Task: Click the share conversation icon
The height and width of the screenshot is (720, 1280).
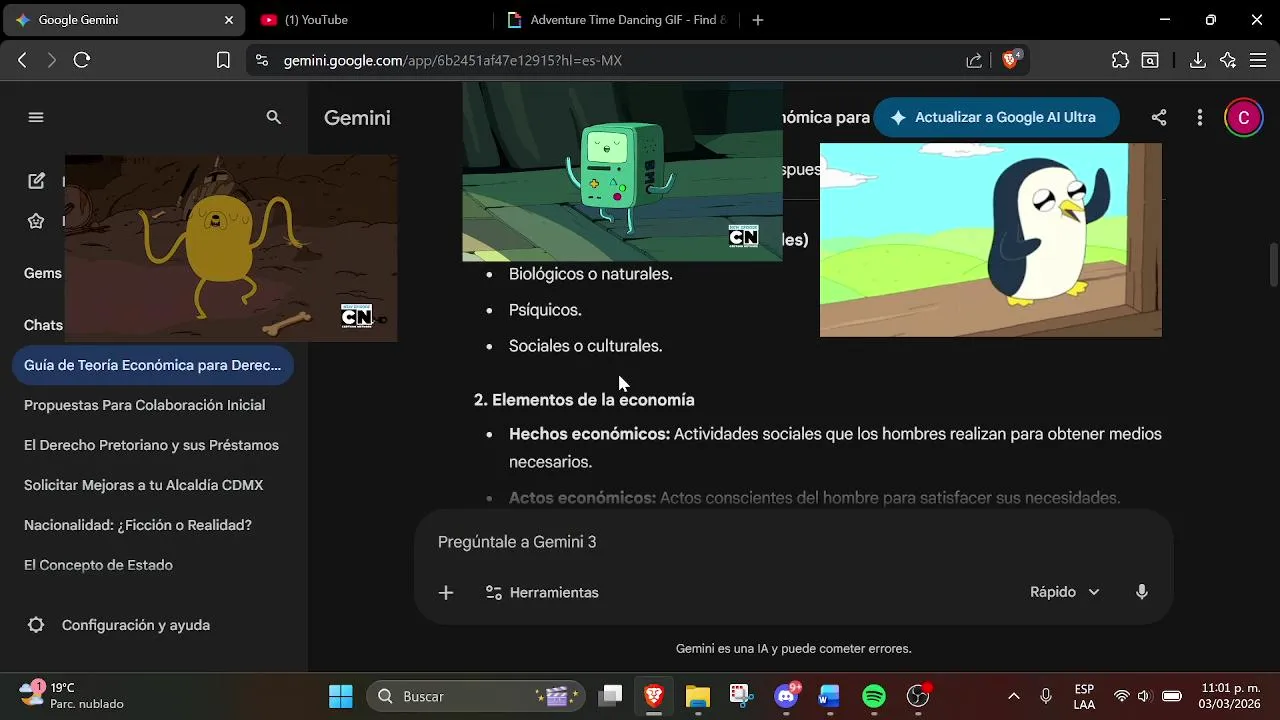Action: pyautogui.click(x=1159, y=117)
